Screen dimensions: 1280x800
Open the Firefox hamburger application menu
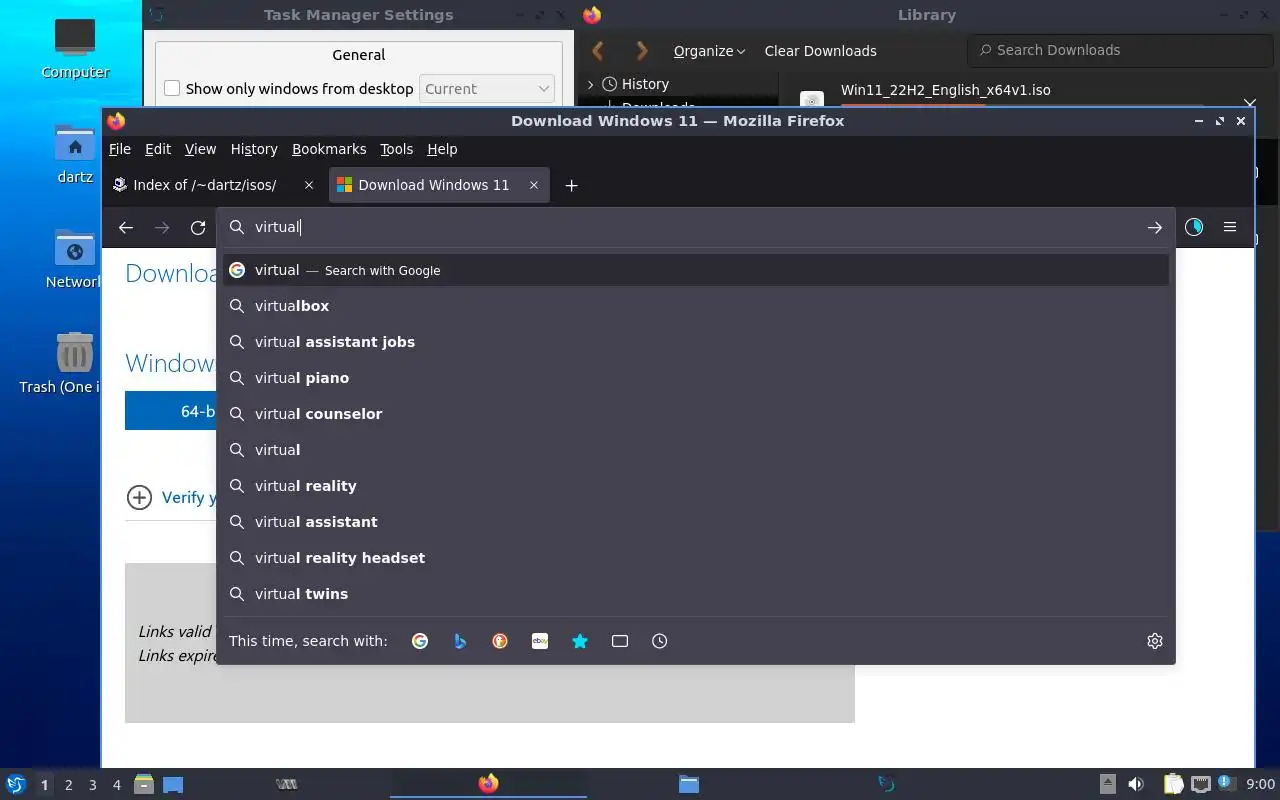pos(1230,227)
